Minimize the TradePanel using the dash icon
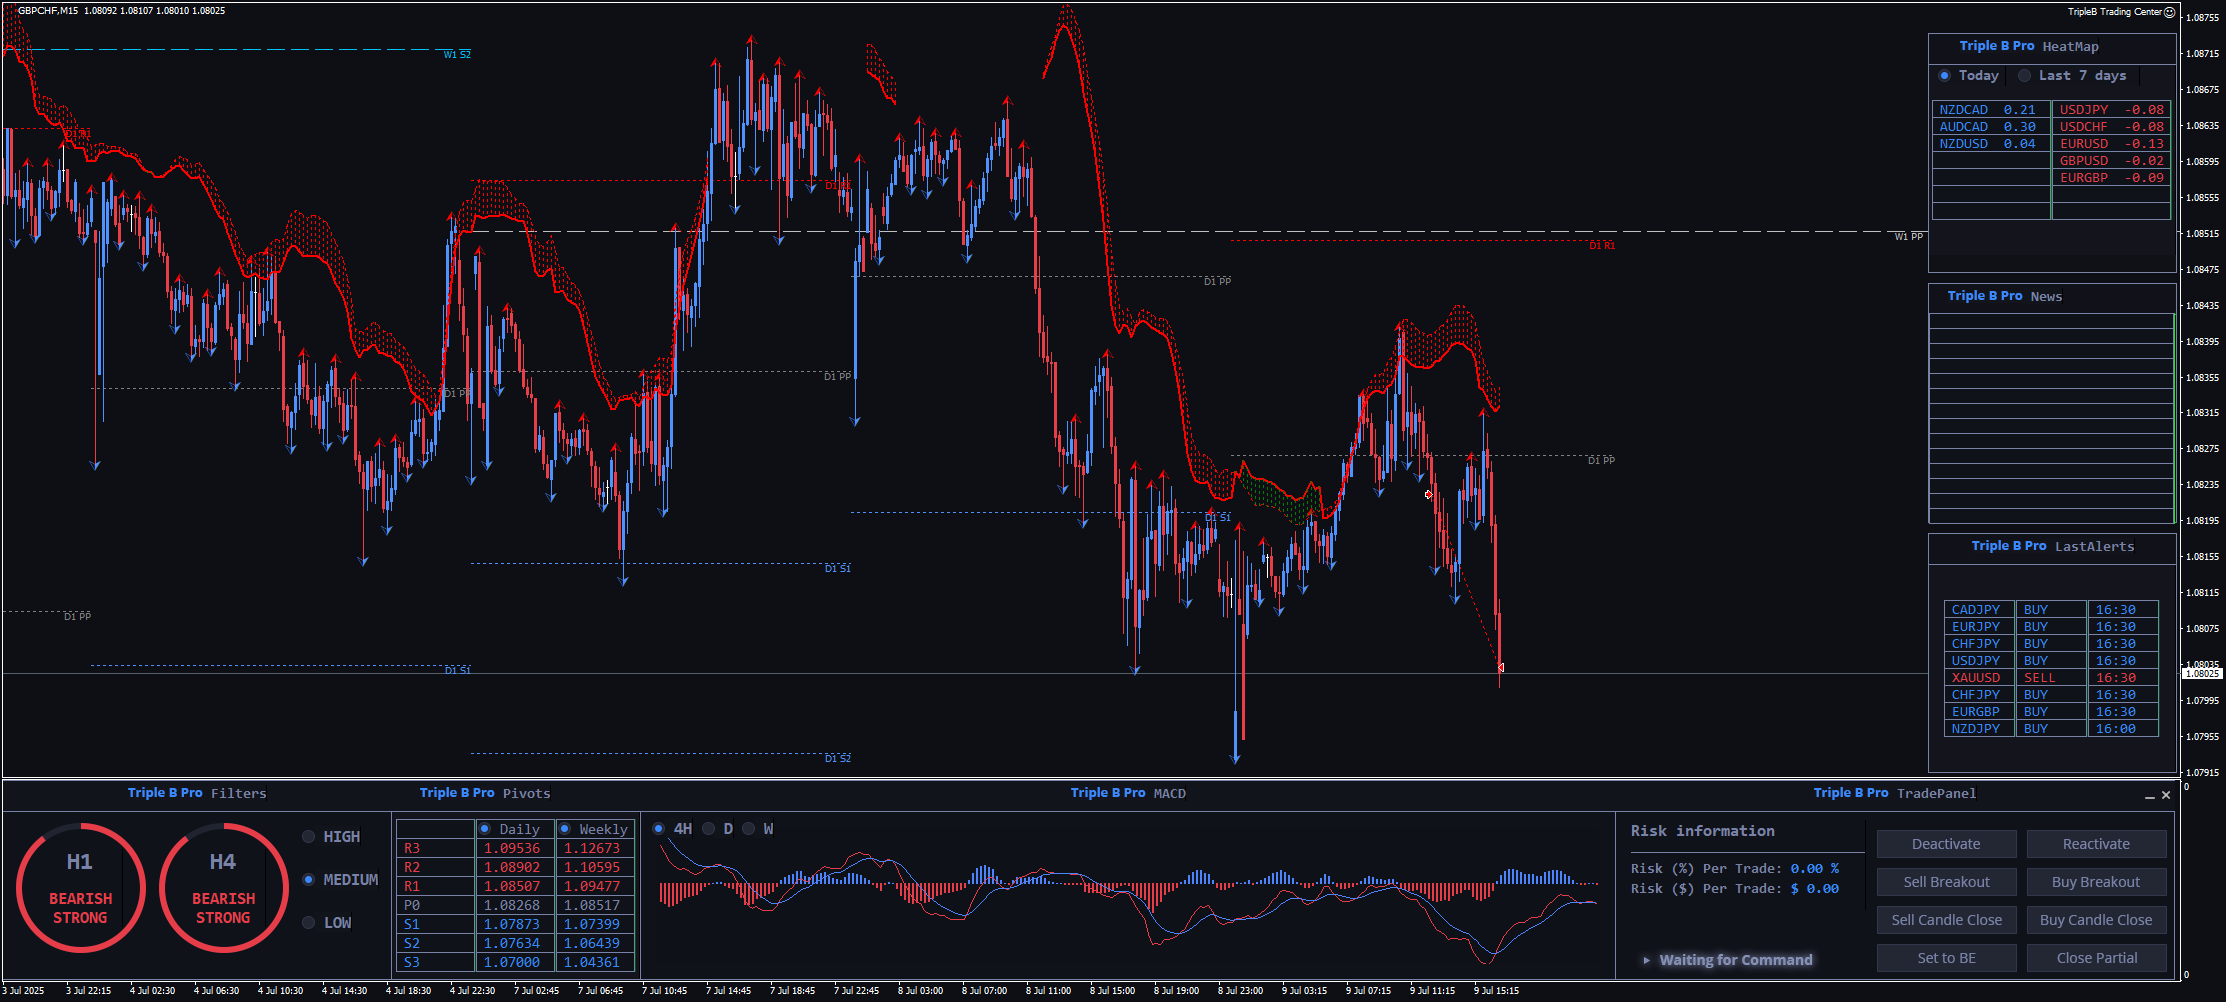The image size is (2226, 1002). (x=2149, y=796)
